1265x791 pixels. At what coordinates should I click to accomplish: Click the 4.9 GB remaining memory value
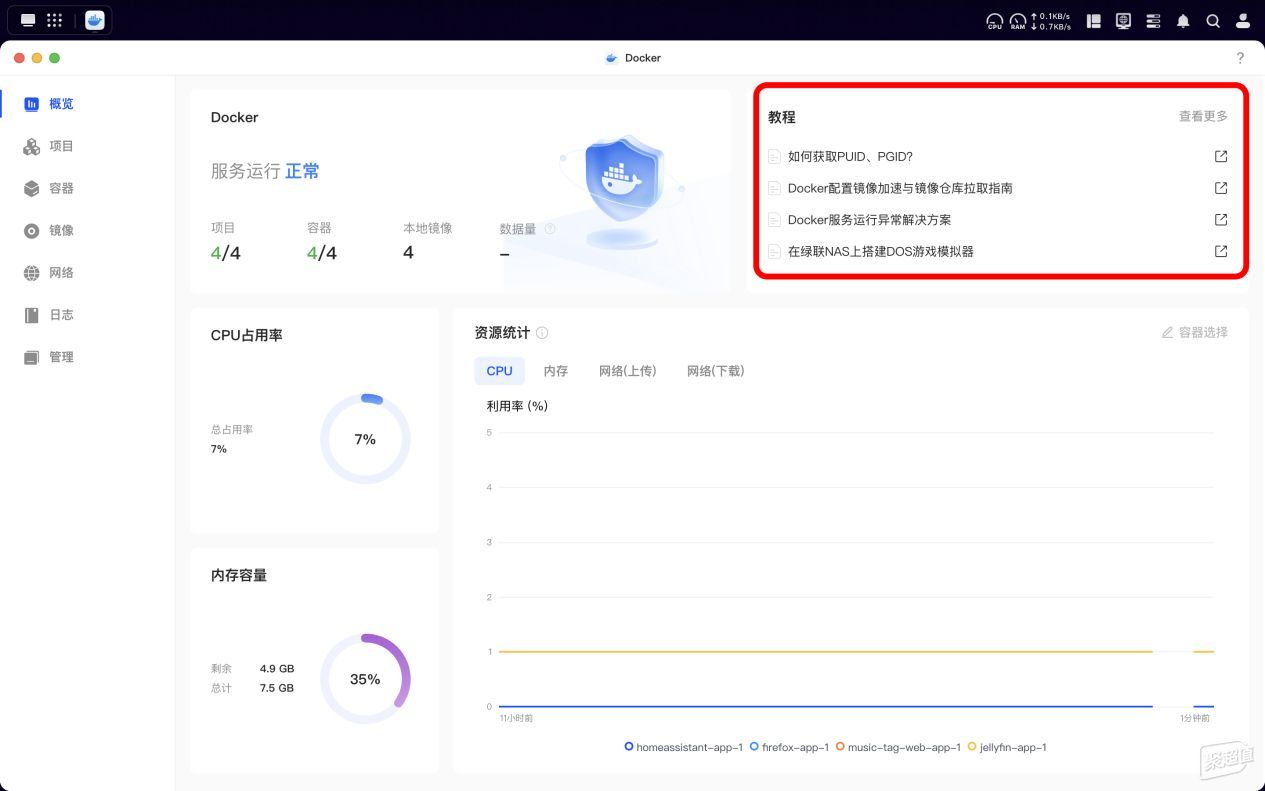(277, 669)
